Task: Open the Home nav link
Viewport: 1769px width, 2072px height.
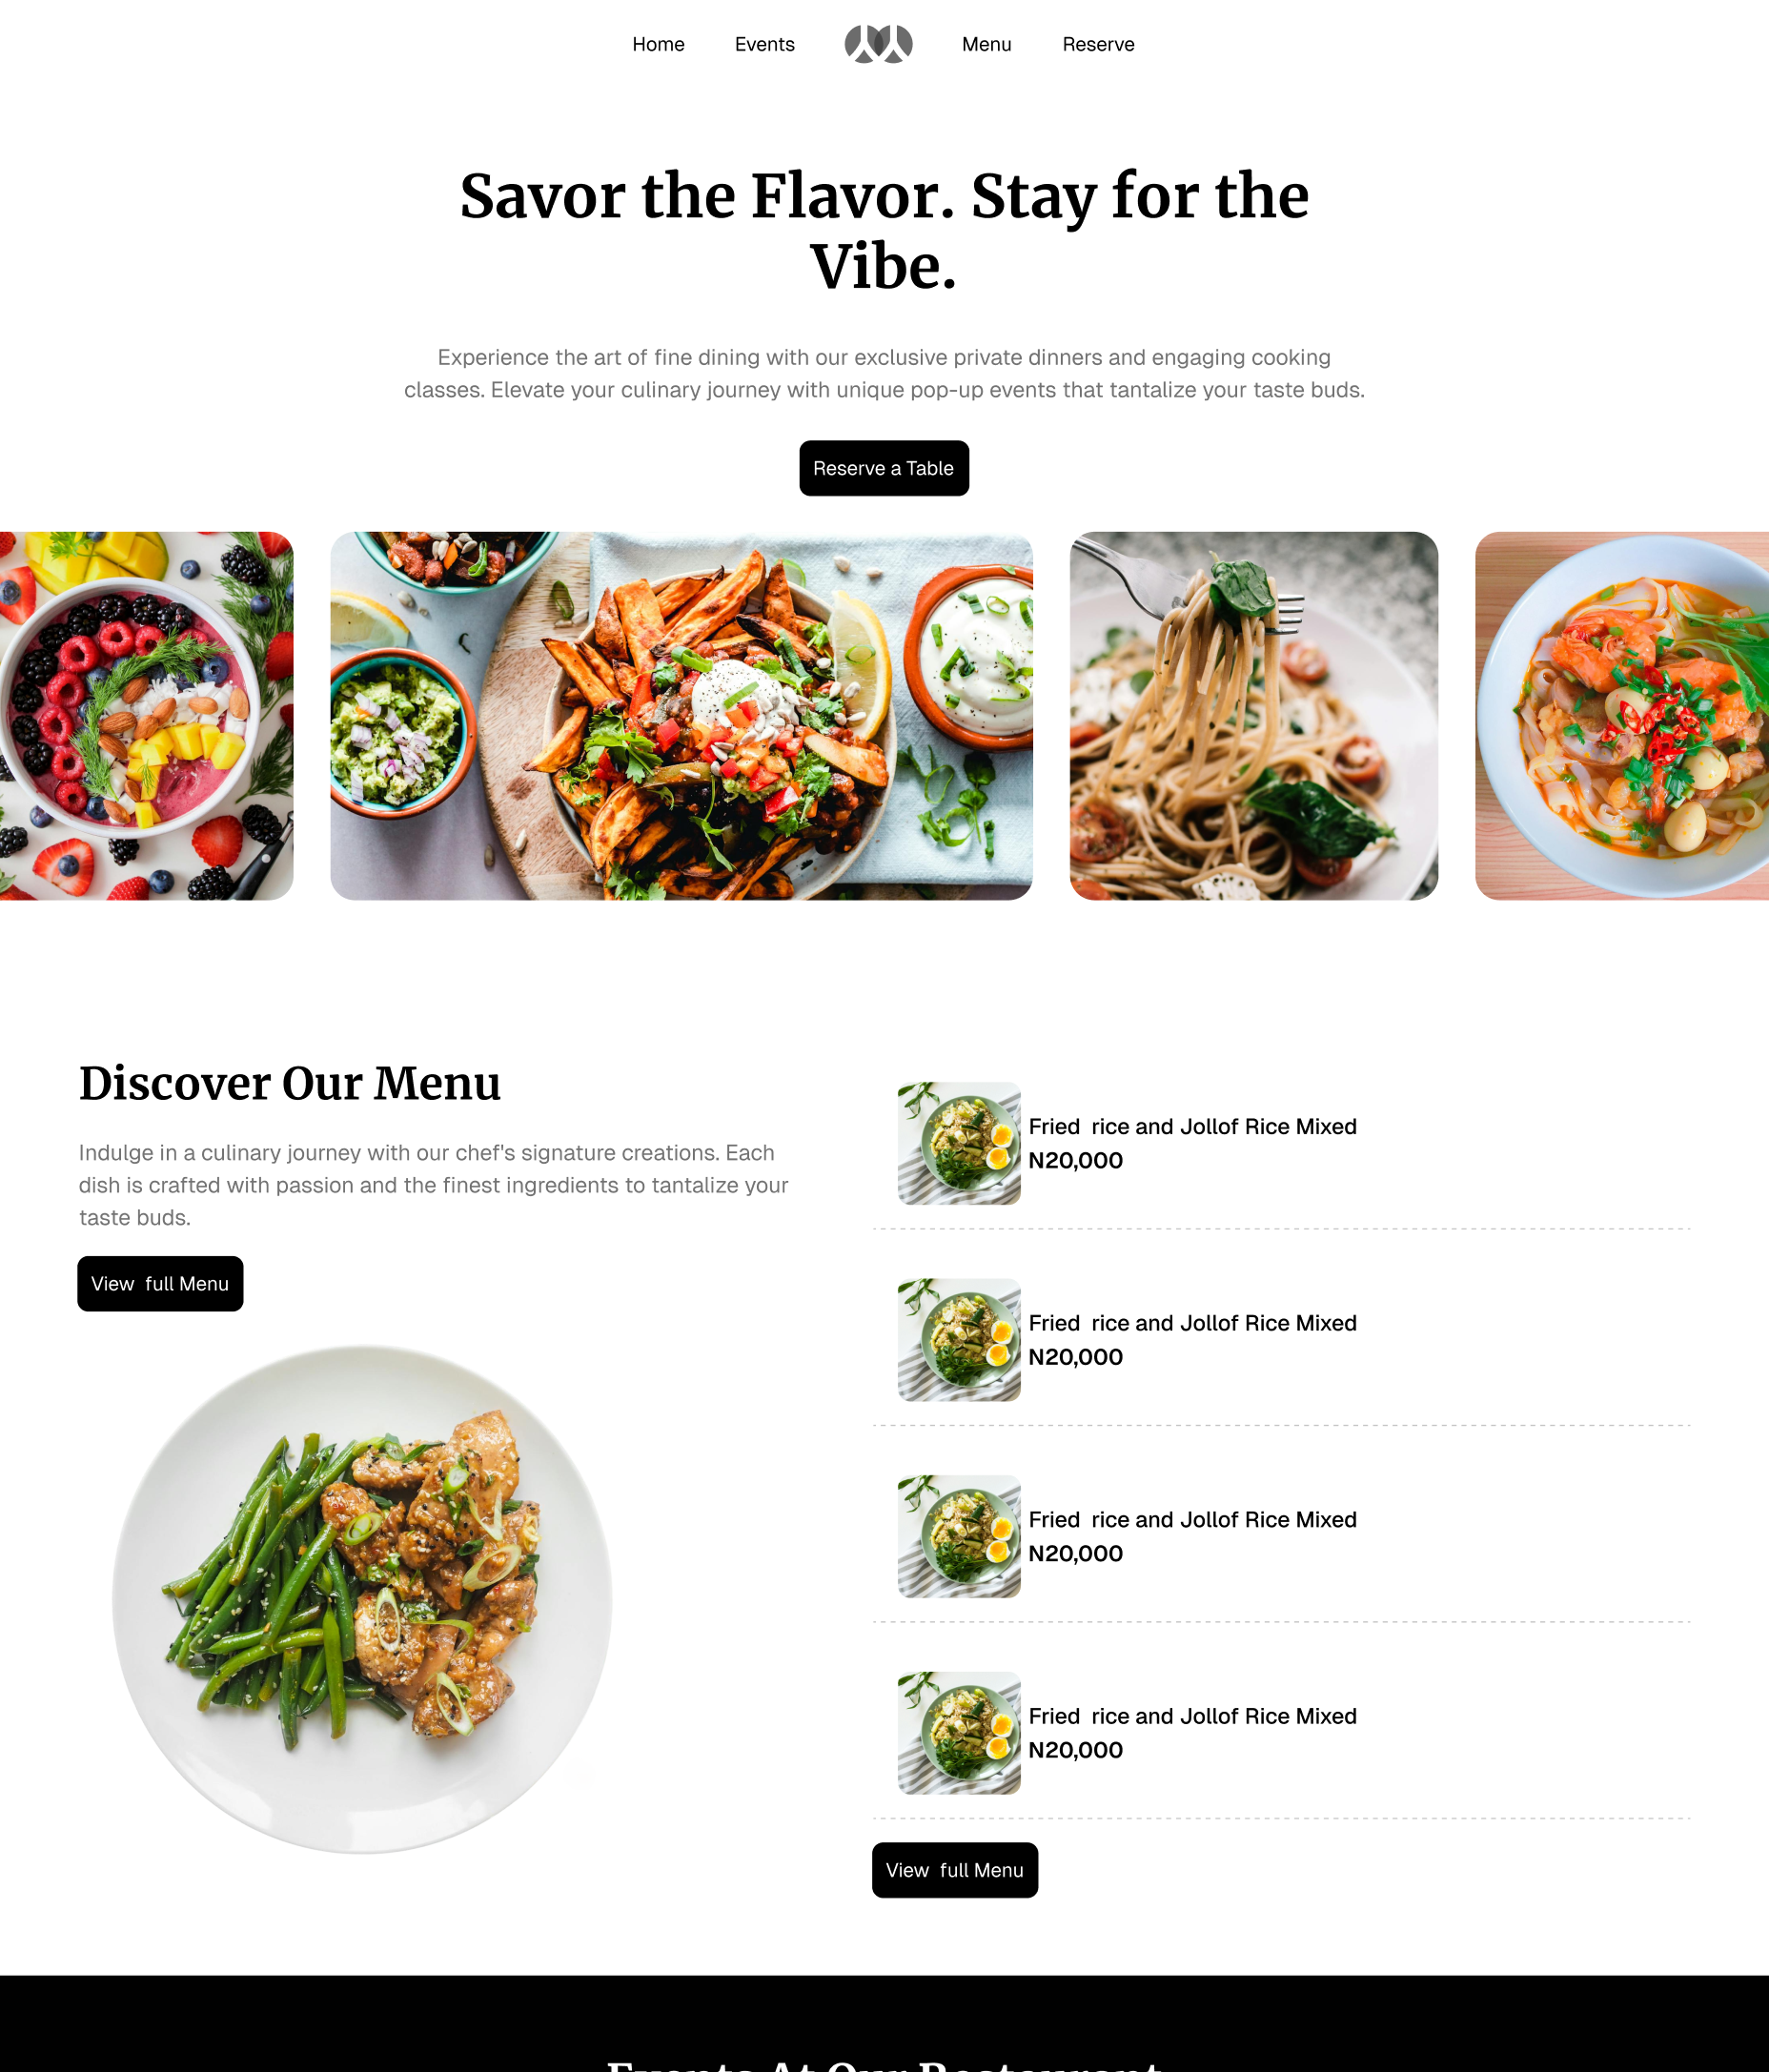Action: (658, 44)
